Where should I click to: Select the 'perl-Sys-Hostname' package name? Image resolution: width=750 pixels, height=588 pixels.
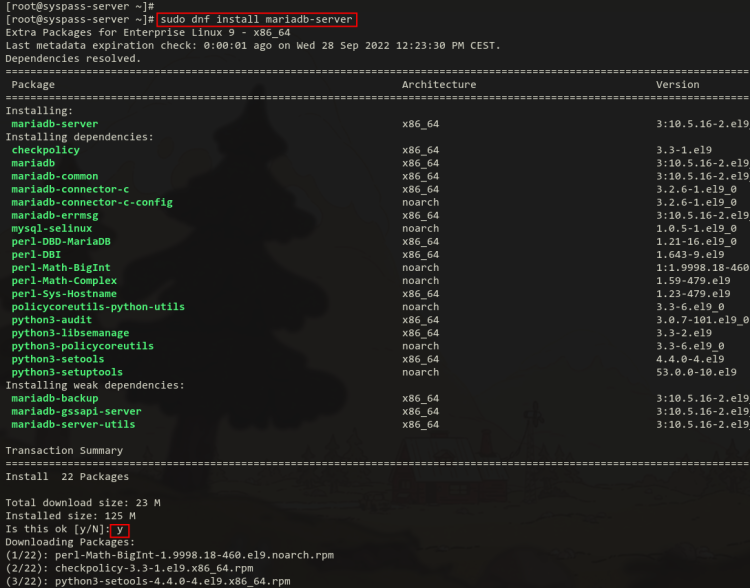pyautogui.click(x=64, y=294)
